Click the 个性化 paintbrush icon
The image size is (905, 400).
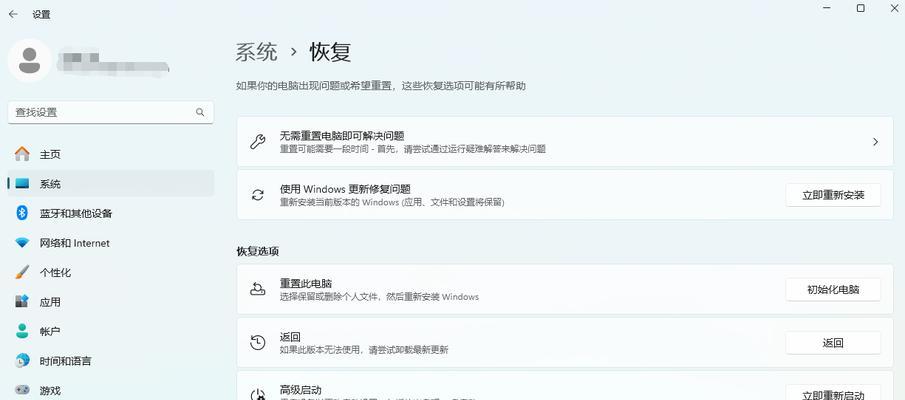click(22, 272)
